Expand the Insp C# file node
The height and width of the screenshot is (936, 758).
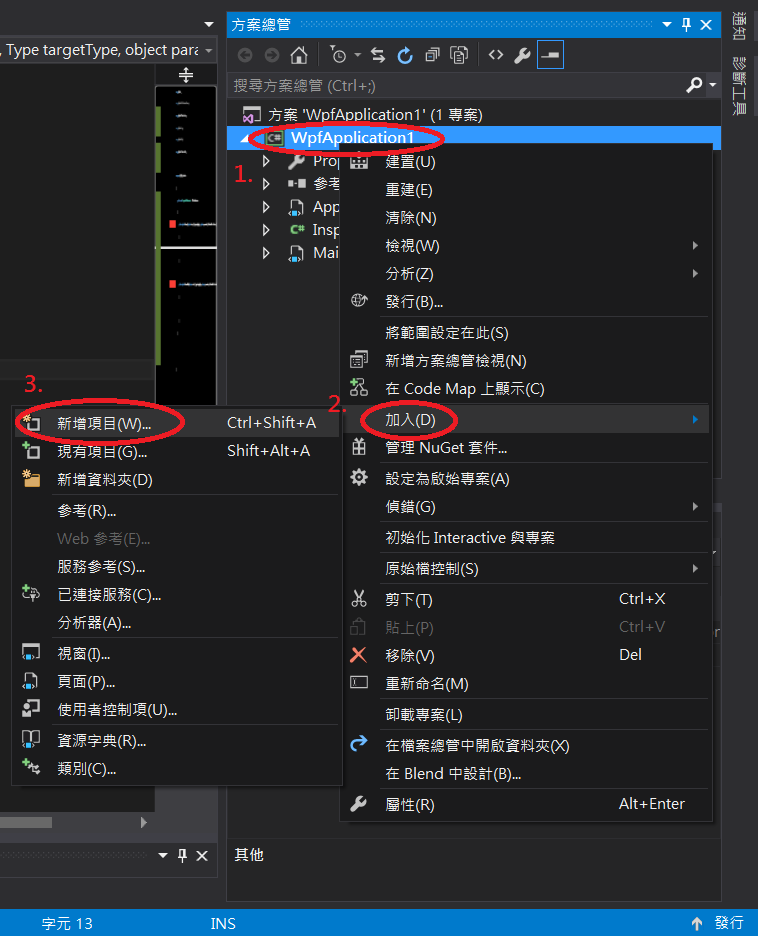coord(266,230)
